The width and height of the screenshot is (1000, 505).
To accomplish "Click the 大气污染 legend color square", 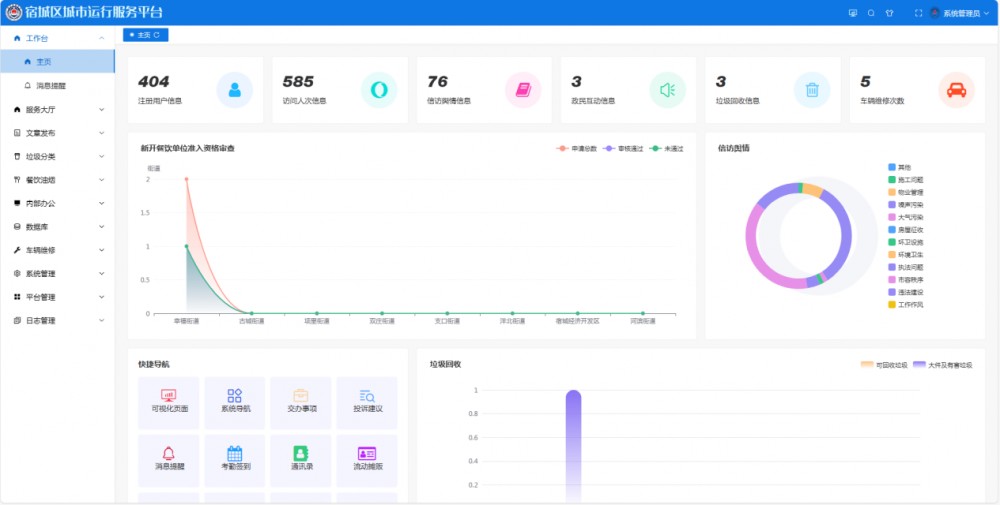I will click(x=892, y=217).
